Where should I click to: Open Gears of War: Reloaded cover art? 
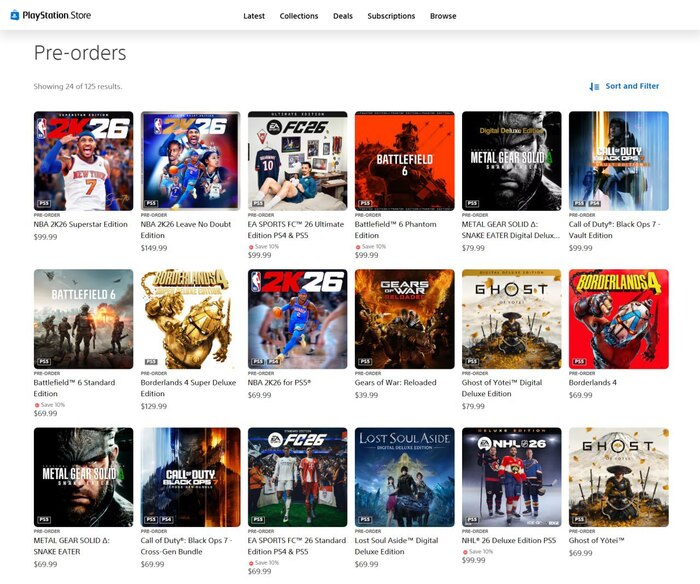point(404,319)
